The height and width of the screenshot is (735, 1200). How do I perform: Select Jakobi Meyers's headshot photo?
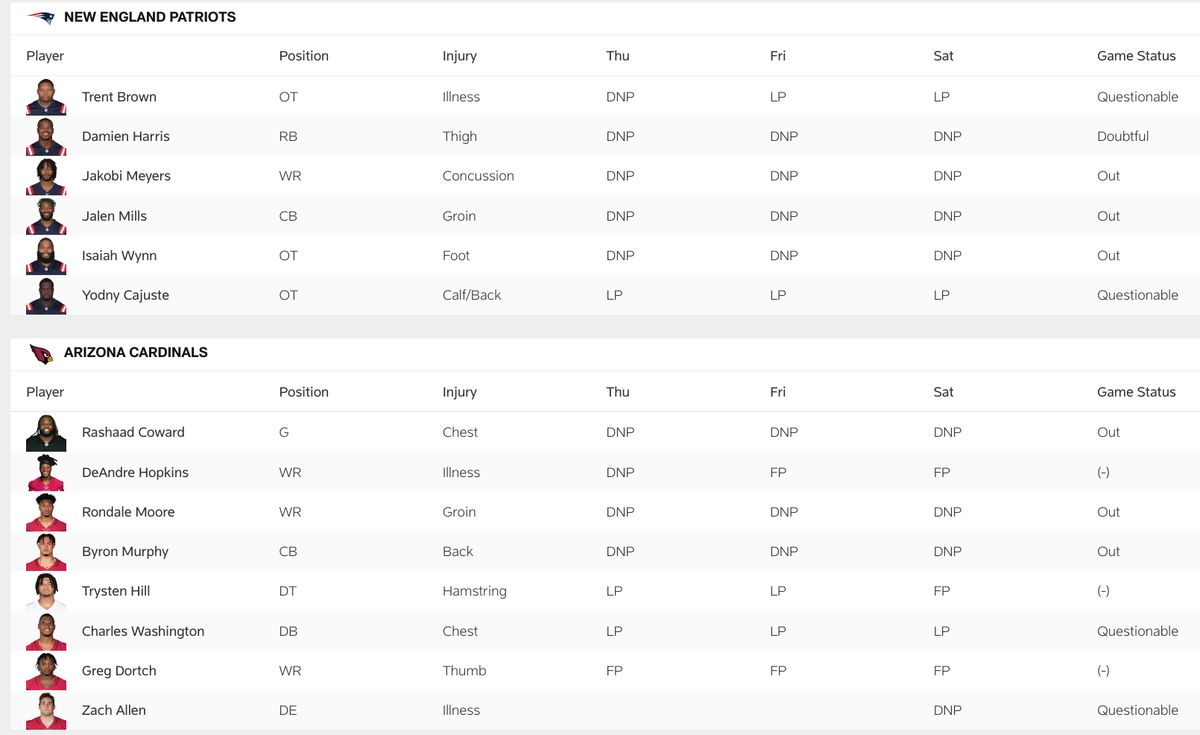pos(46,176)
